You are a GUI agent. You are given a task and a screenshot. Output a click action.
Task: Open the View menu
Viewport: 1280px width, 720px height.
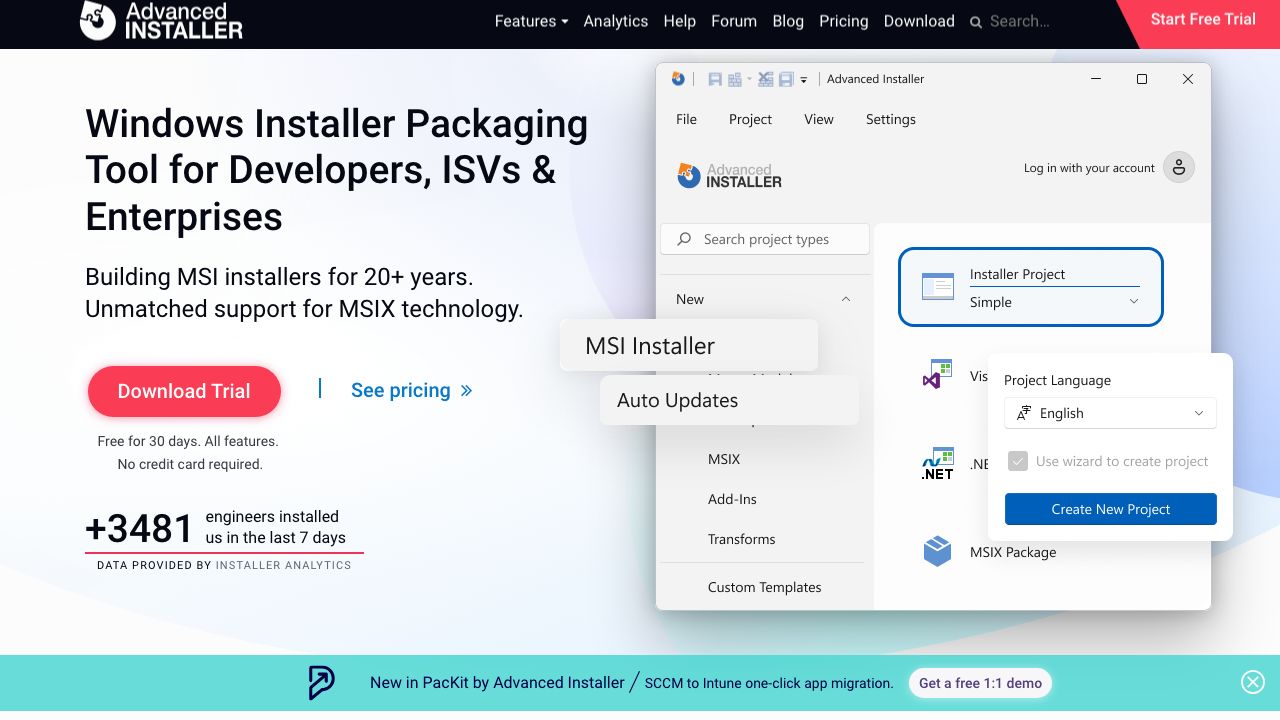point(818,119)
